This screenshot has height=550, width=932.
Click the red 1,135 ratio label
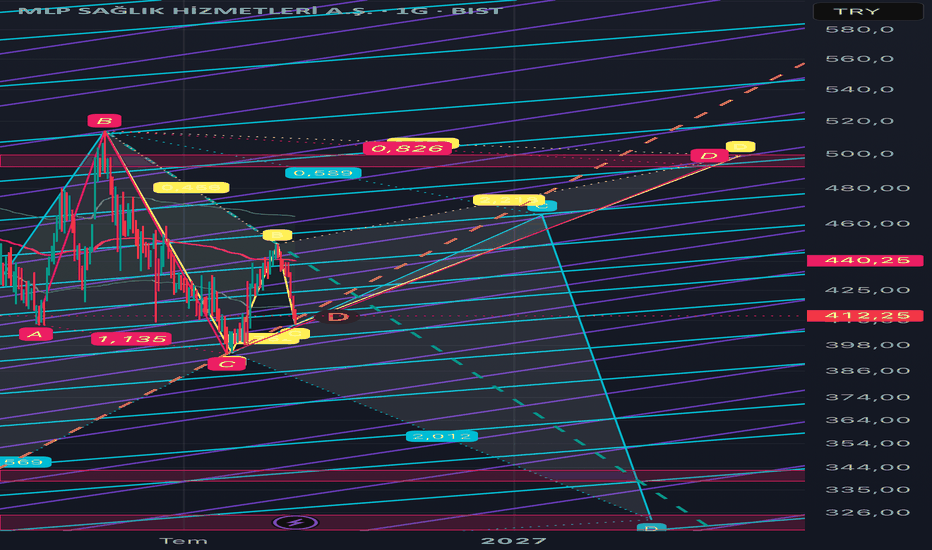pyautogui.click(x=131, y=339)
